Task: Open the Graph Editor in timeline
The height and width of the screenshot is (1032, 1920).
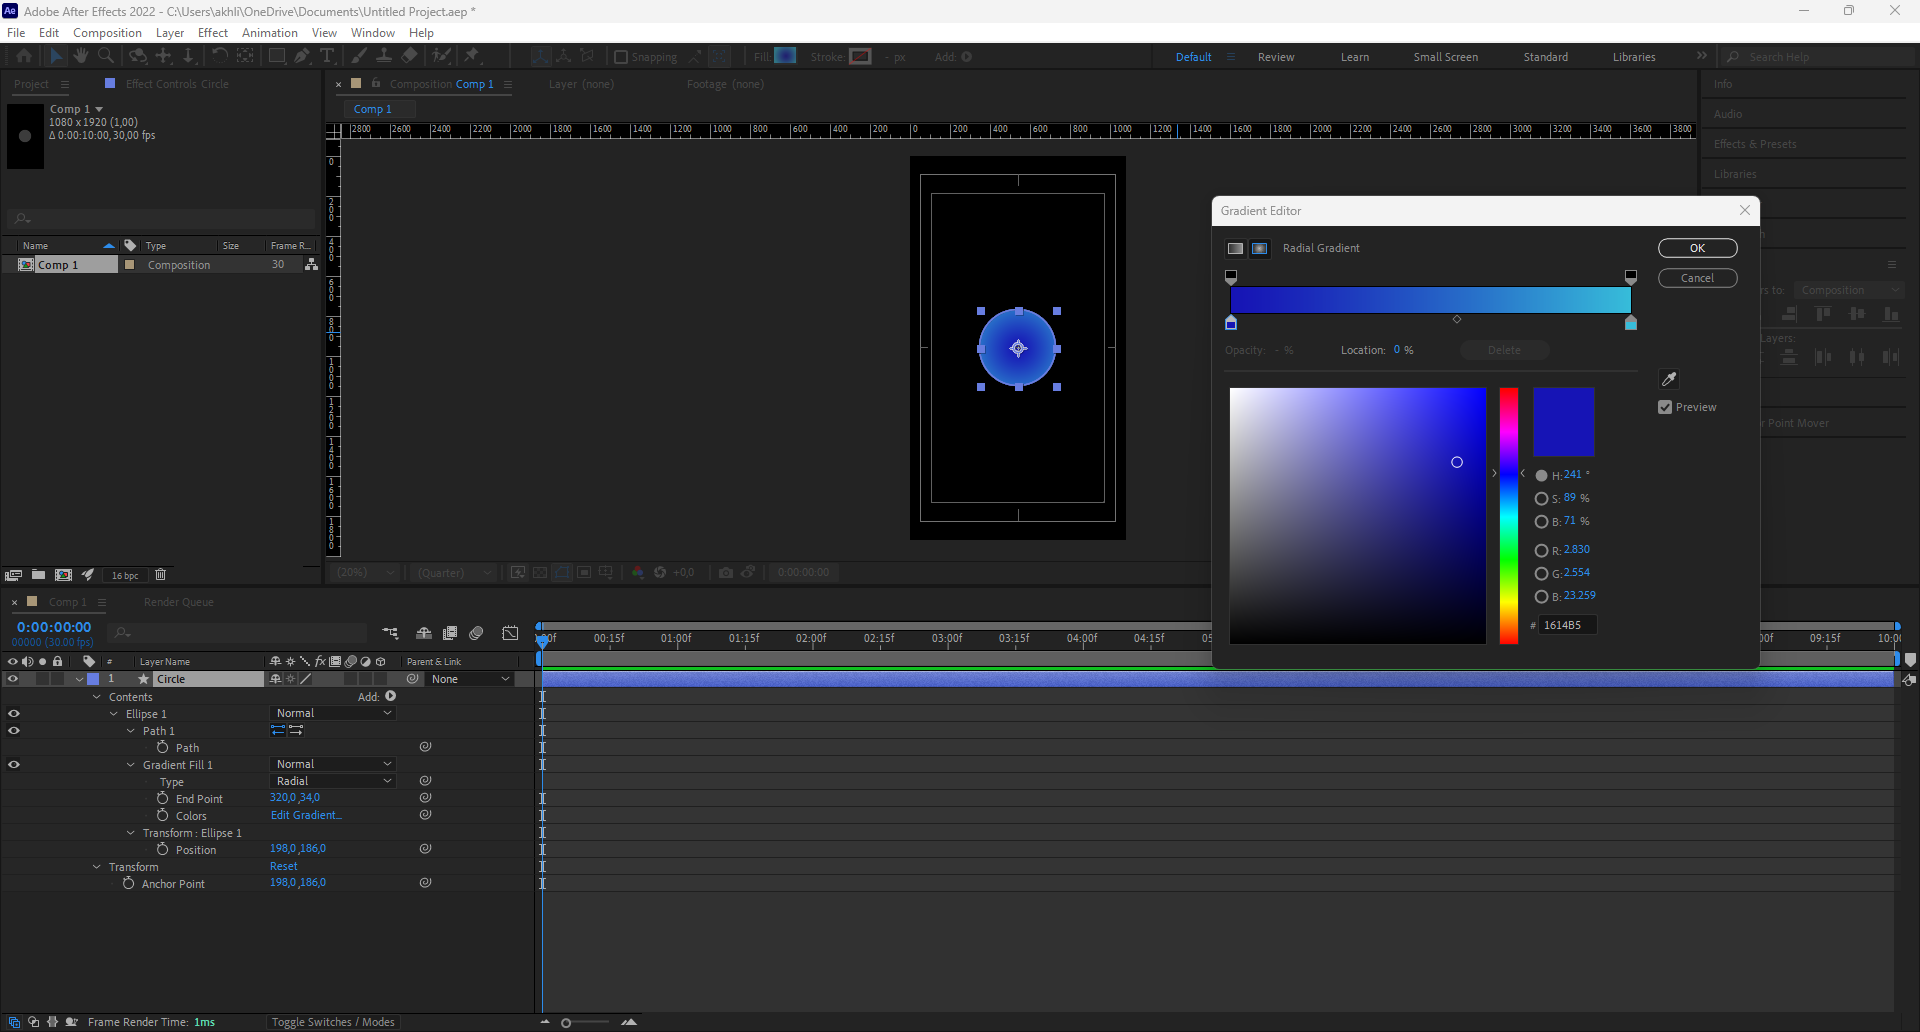Action: tap(510, 633)
